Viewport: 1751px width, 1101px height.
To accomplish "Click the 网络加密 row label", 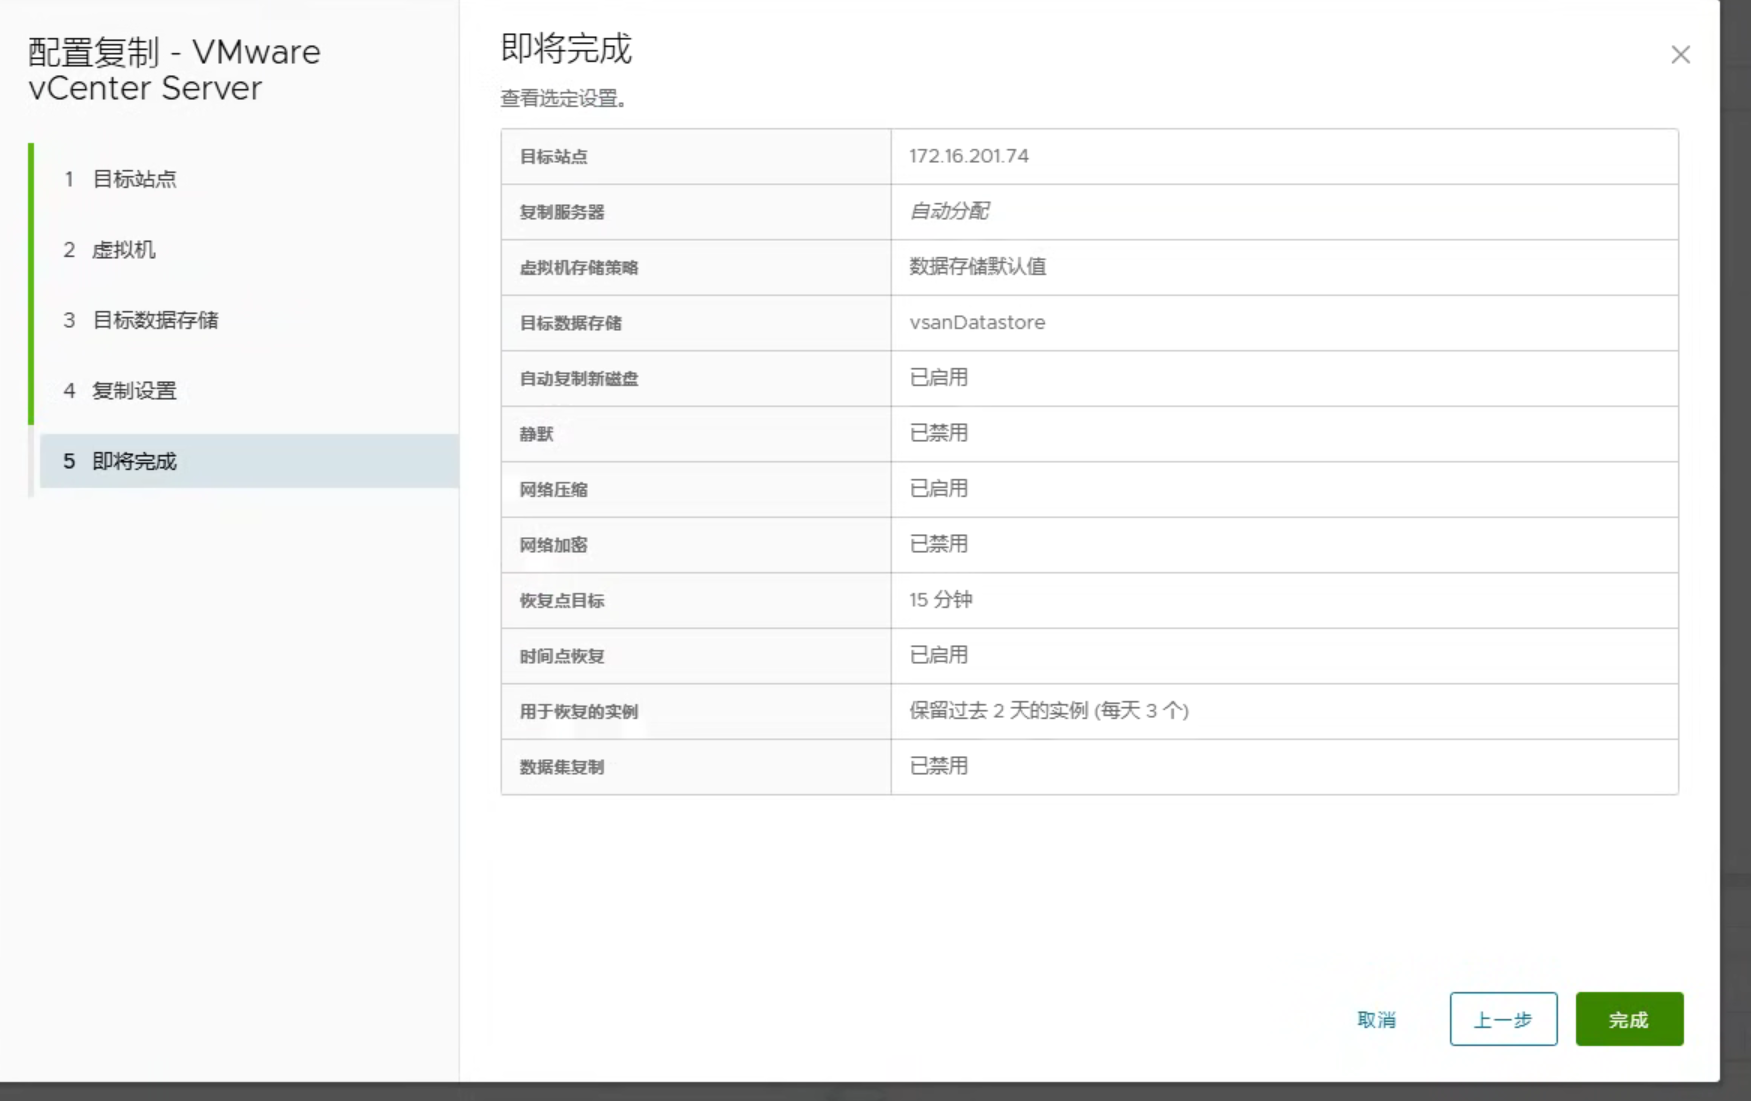I will [x=553, y=545].
